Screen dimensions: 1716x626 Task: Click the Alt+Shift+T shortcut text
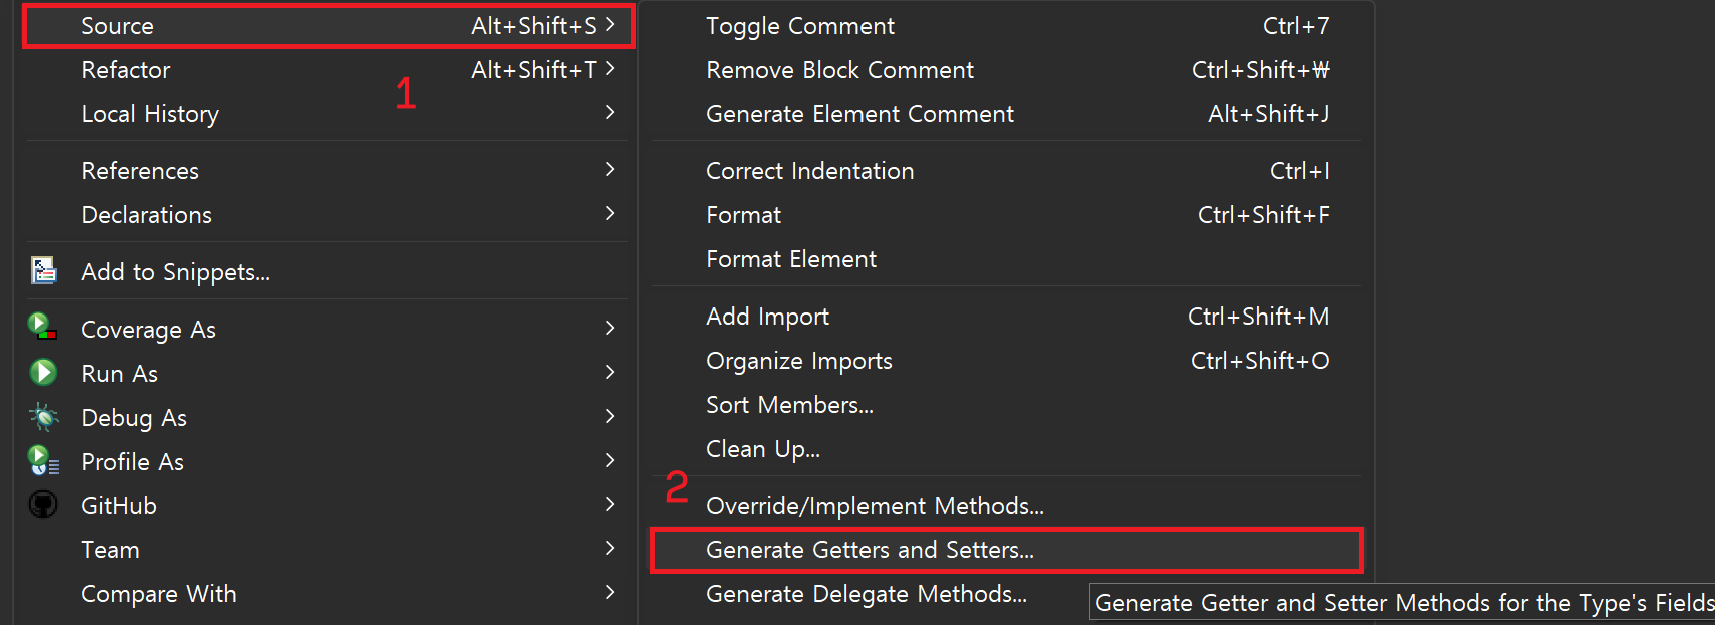pos(534,70)
